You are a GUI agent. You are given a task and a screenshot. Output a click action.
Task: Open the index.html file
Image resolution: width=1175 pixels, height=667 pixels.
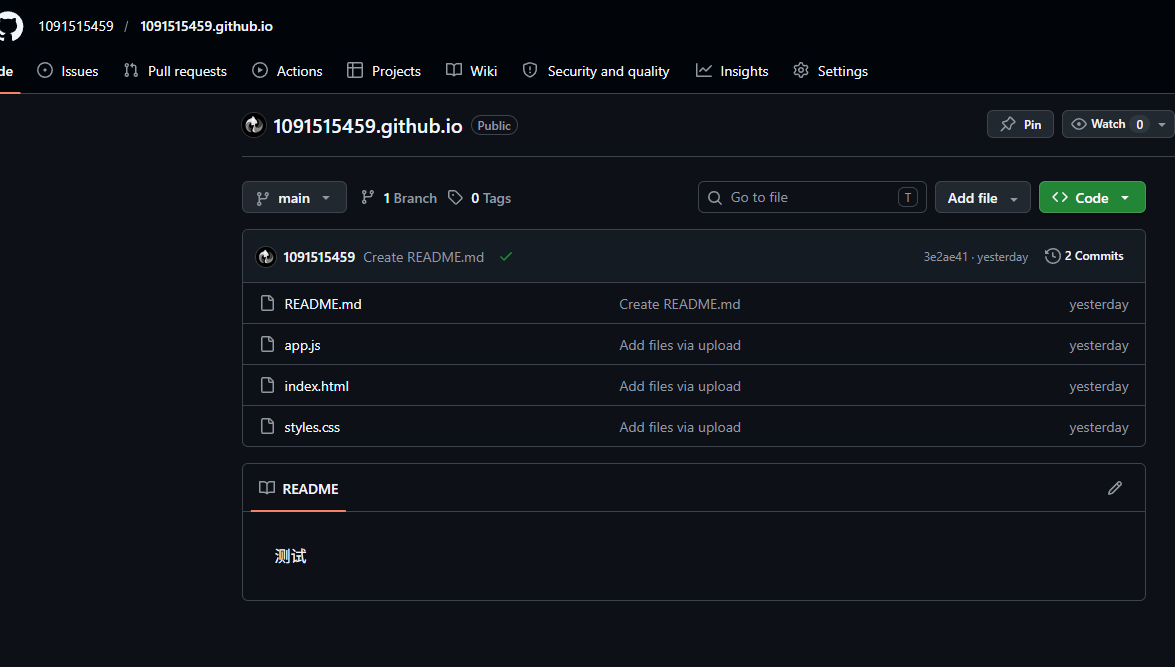click(316, 387)
